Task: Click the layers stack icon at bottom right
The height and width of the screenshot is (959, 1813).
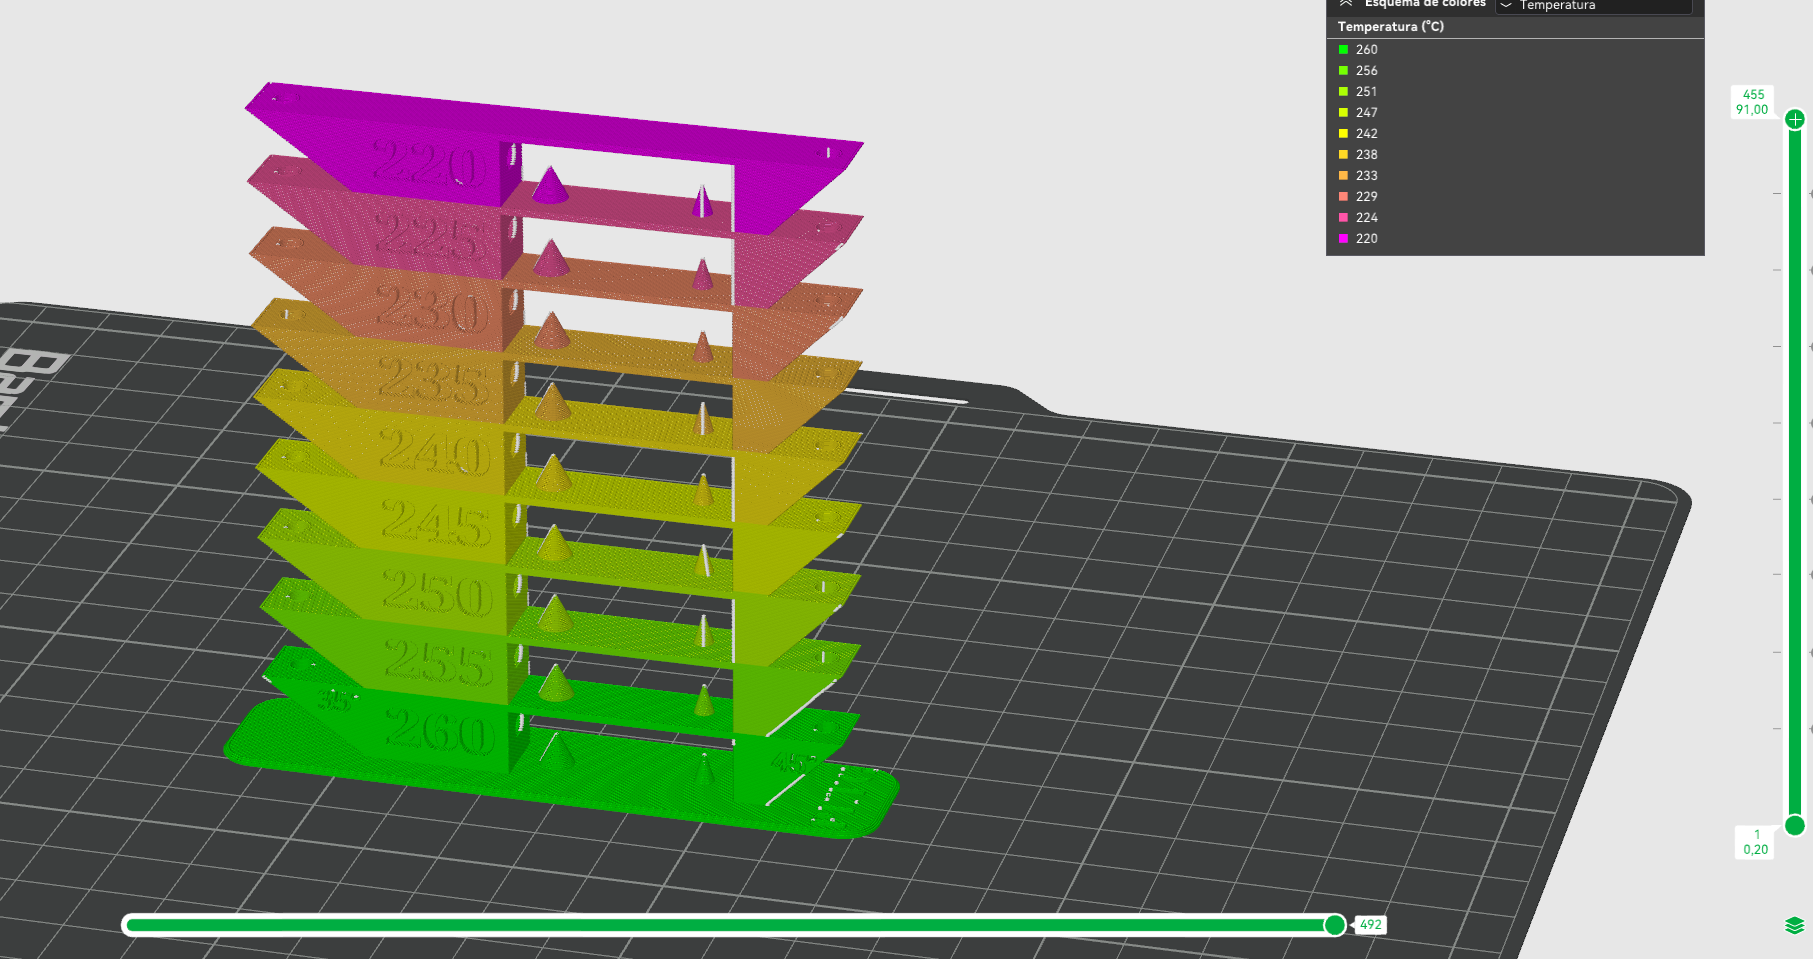Action: [x=1795, y=925]
